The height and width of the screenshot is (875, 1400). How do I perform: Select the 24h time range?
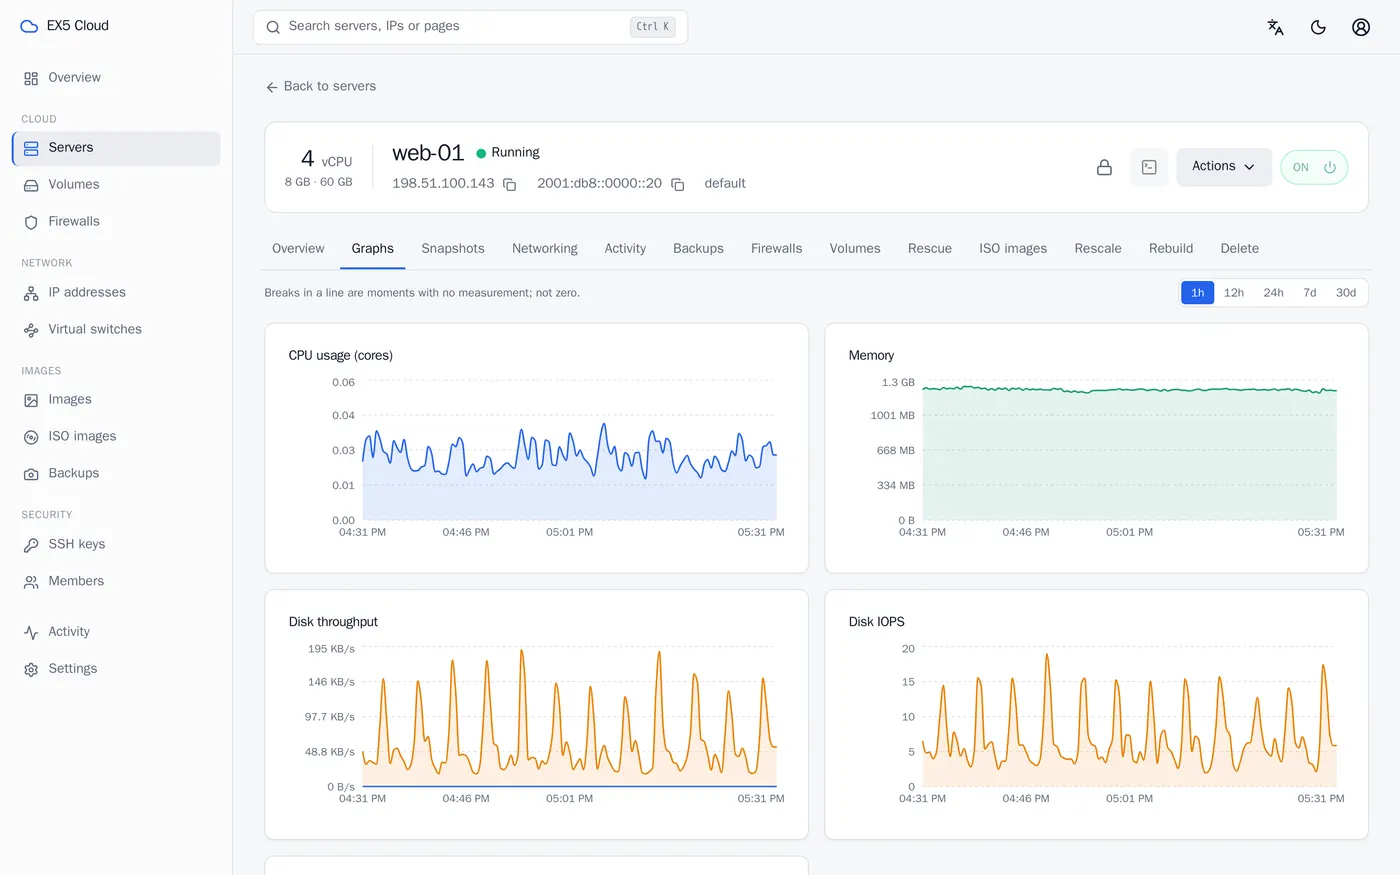(x=1273, y=293)
